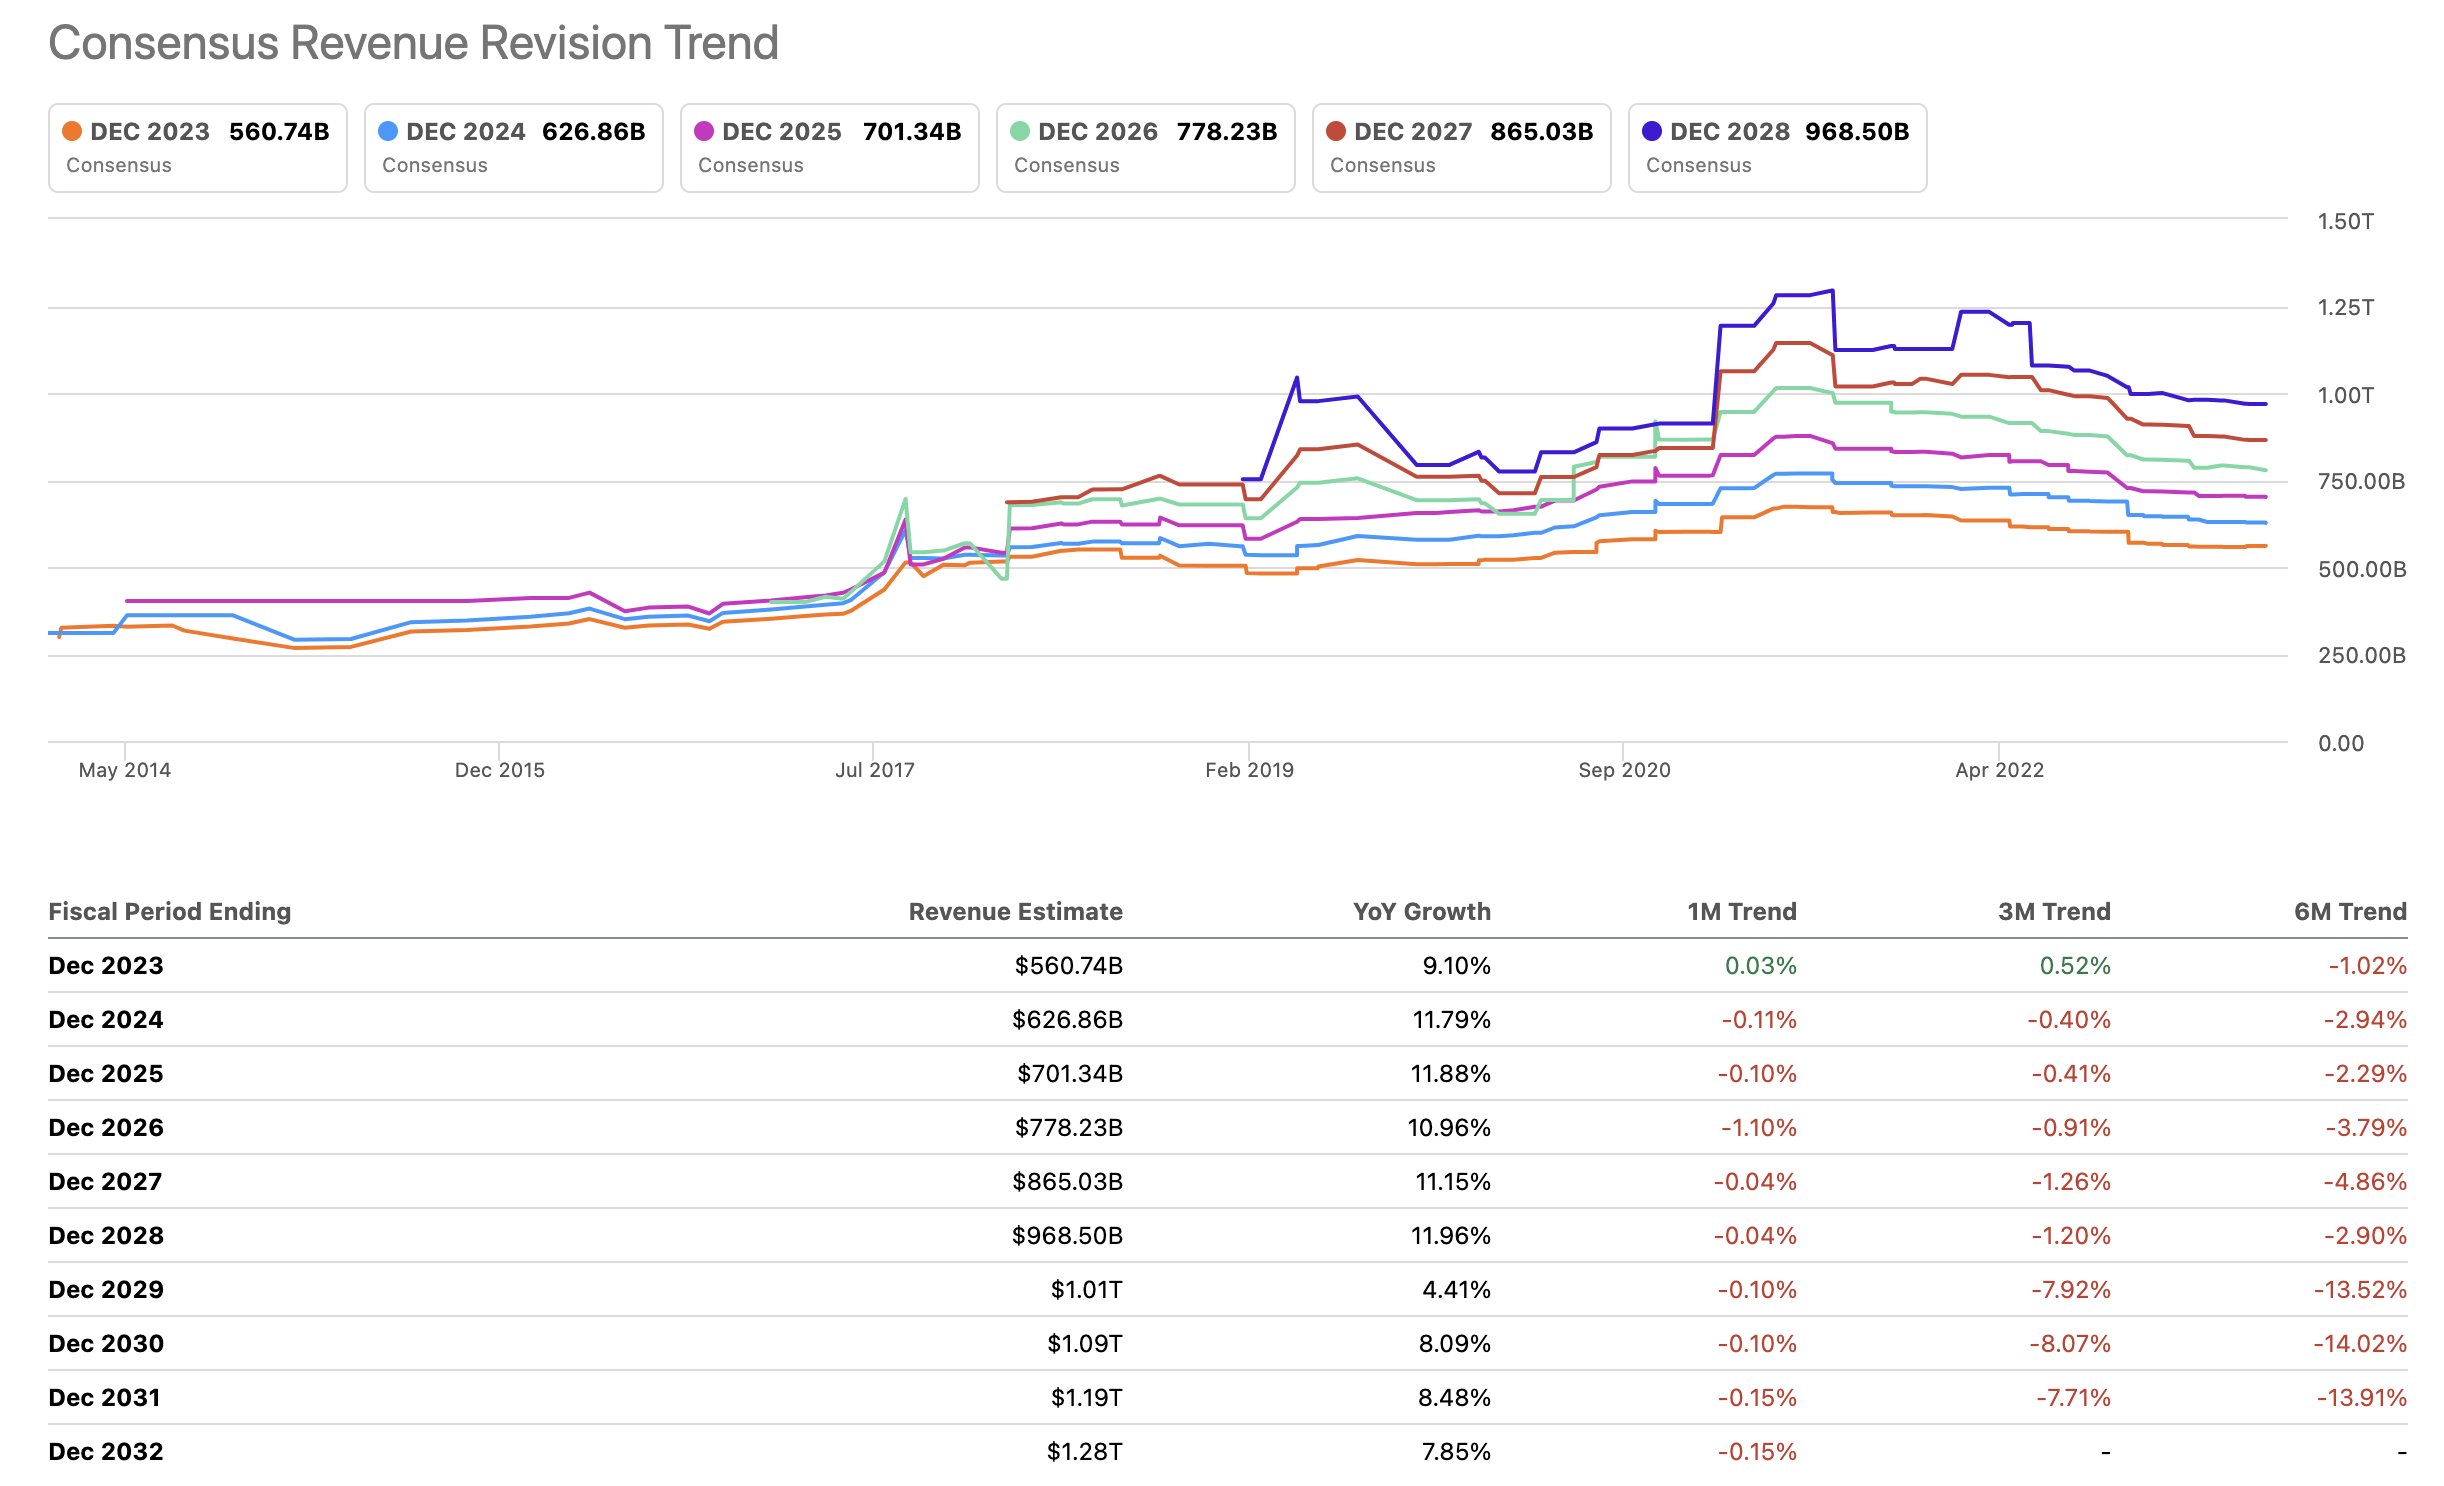
Task: Click the $626.86B revenue estimate cell
Action: (1067, 1019)
